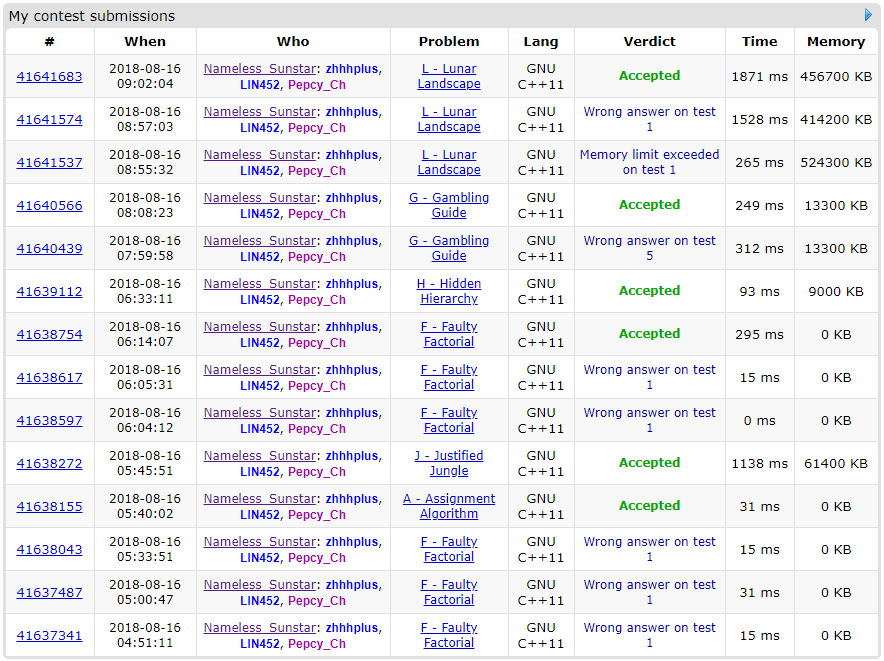Select the 1871 ms time cell
This screenshot has height=661, width=884.
pos(759,77)
